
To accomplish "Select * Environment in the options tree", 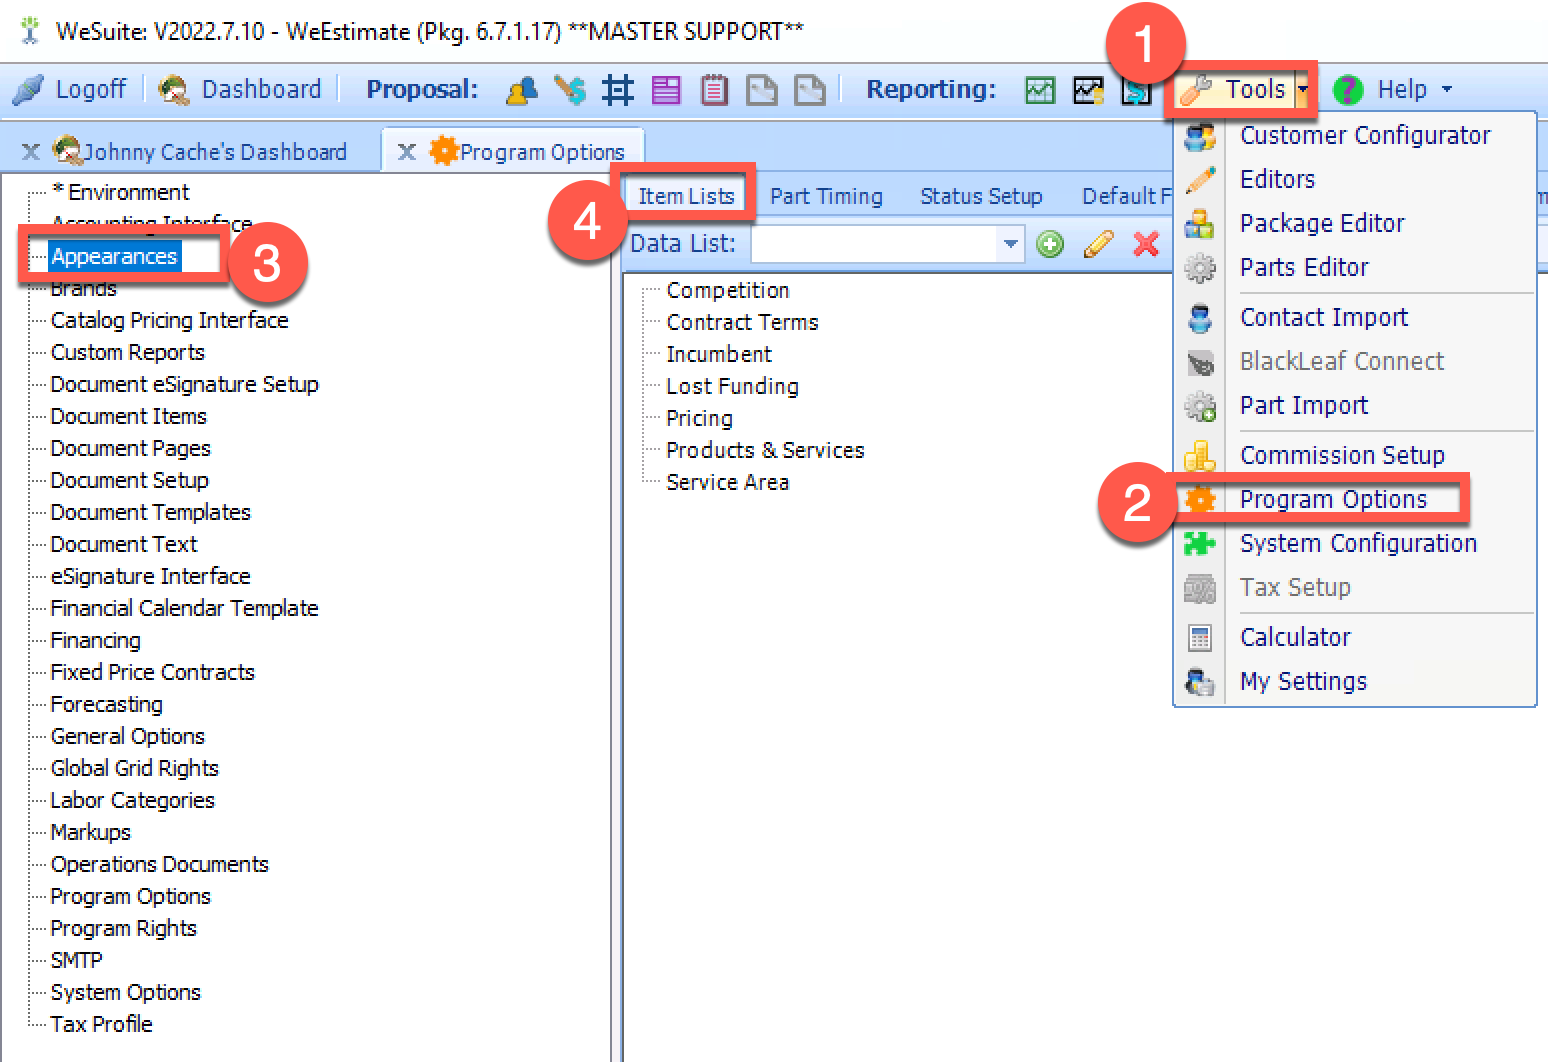I will 120,192.
